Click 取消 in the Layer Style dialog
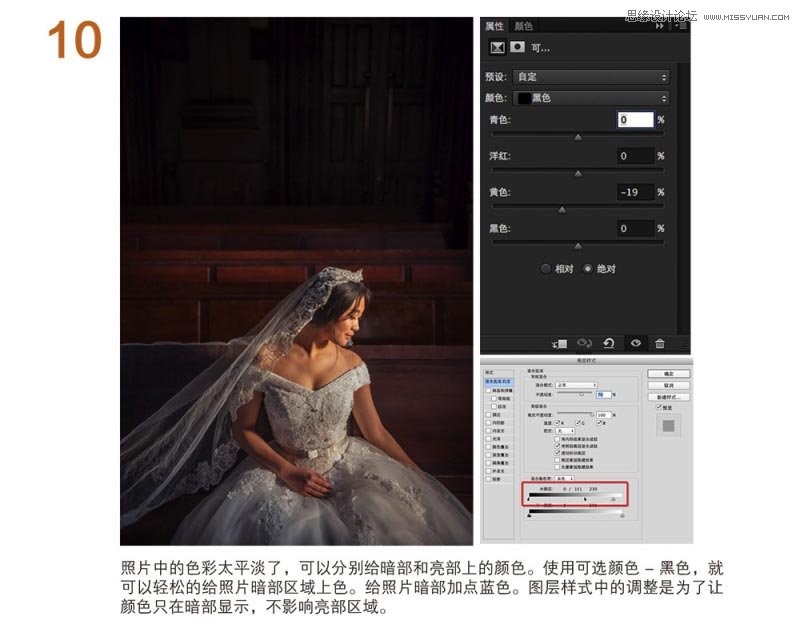The height and width of the screenshot is (626, 800). (x=669, y=386)
